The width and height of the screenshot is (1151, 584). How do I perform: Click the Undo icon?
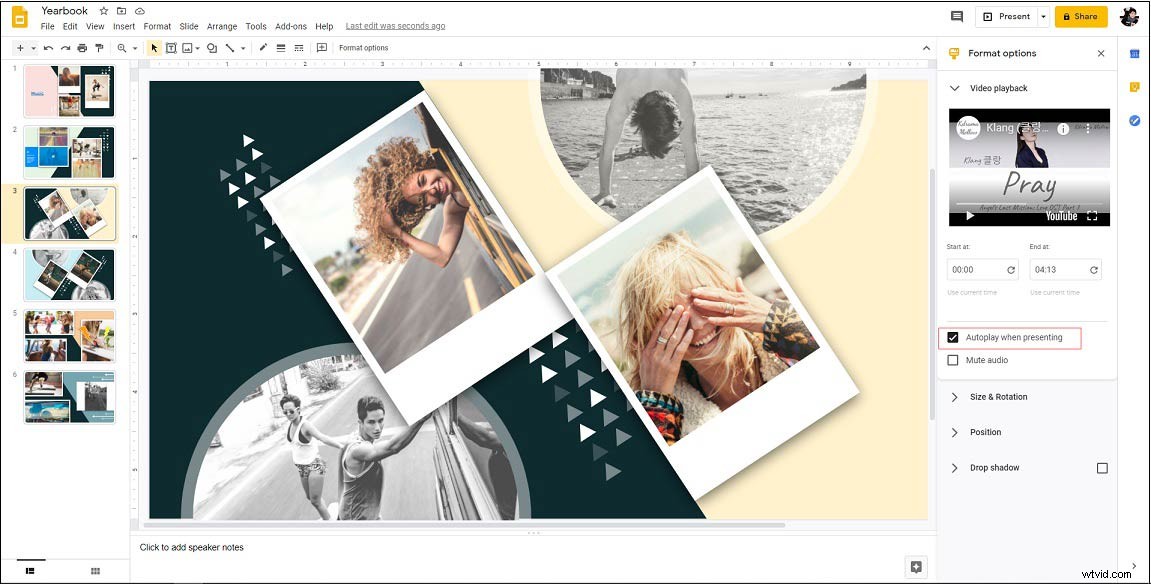click(48, 48)
